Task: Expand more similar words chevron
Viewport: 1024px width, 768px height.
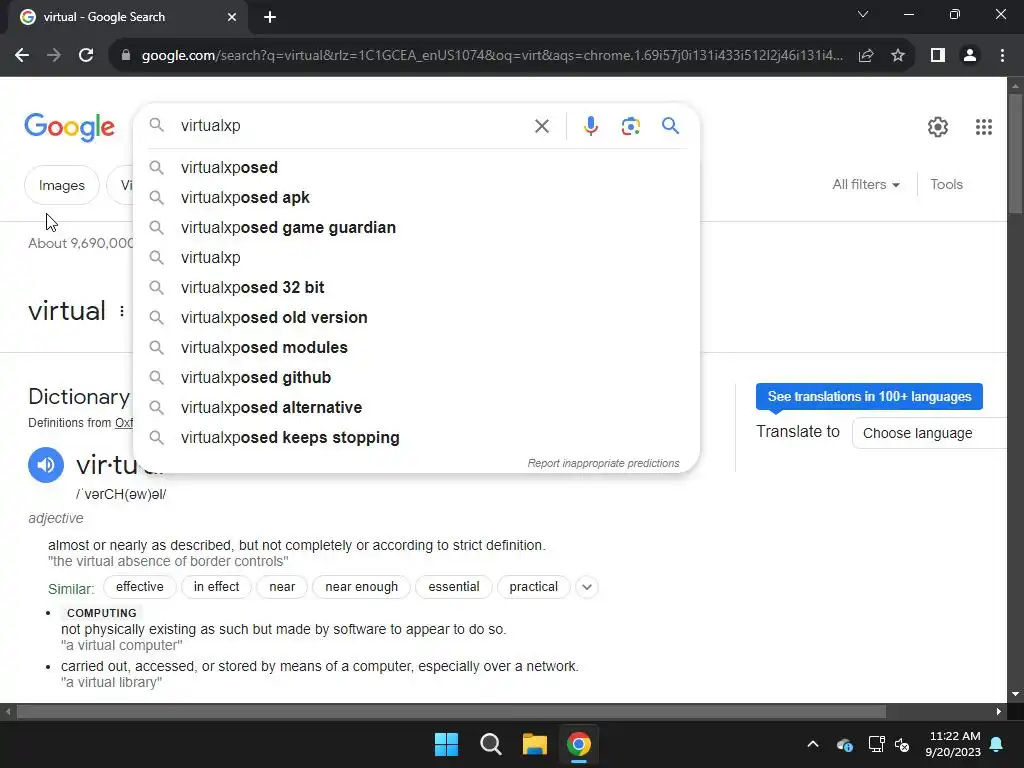Action: 586,587
